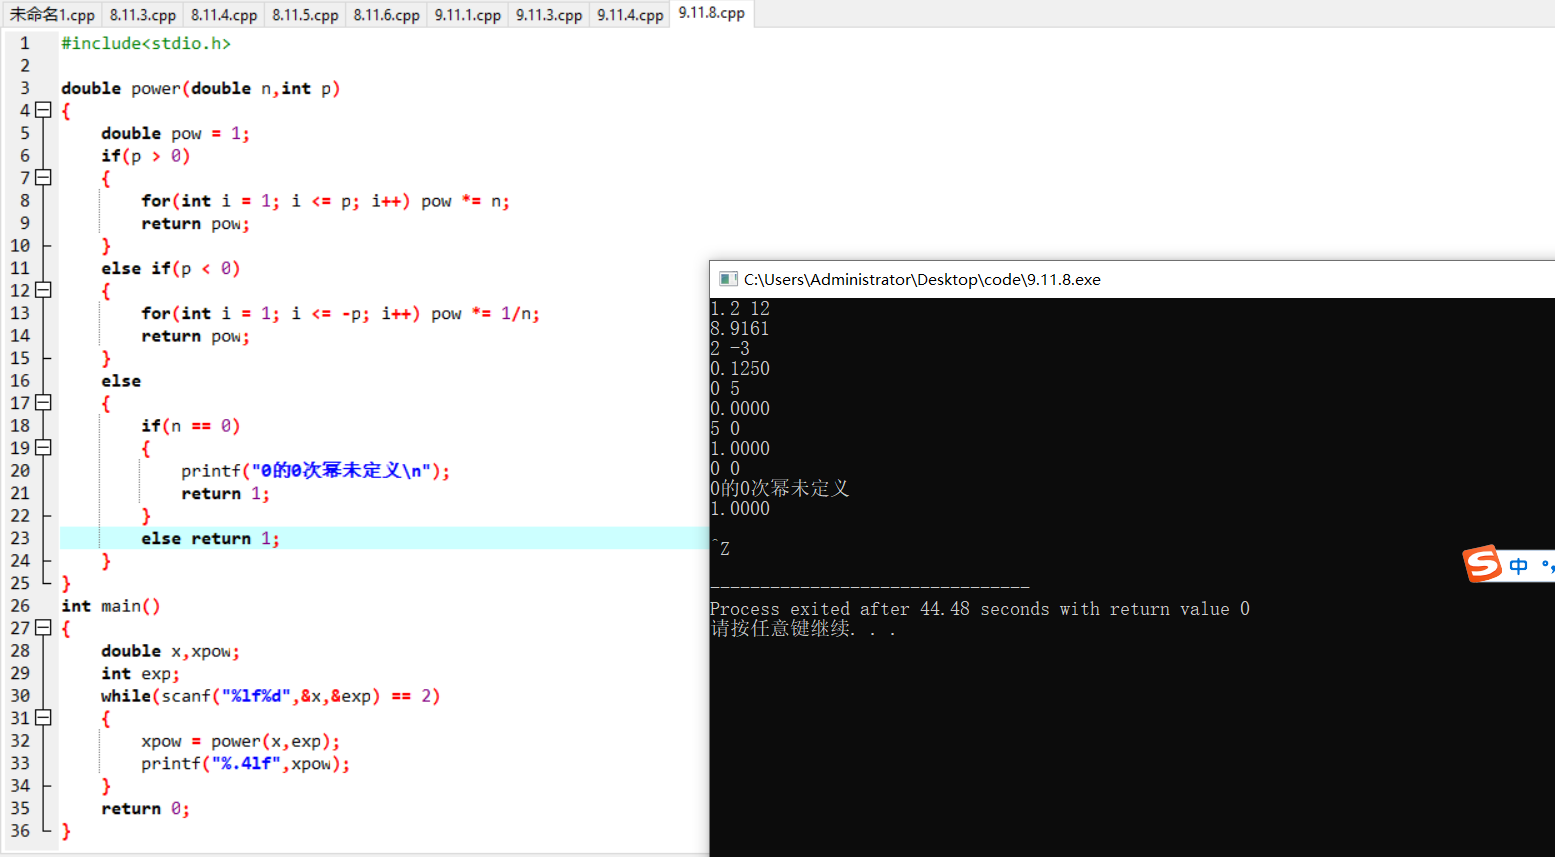Open the 8.11.4.cpp tab
This screenshot has width=1555, height=857.
point(223,15)
